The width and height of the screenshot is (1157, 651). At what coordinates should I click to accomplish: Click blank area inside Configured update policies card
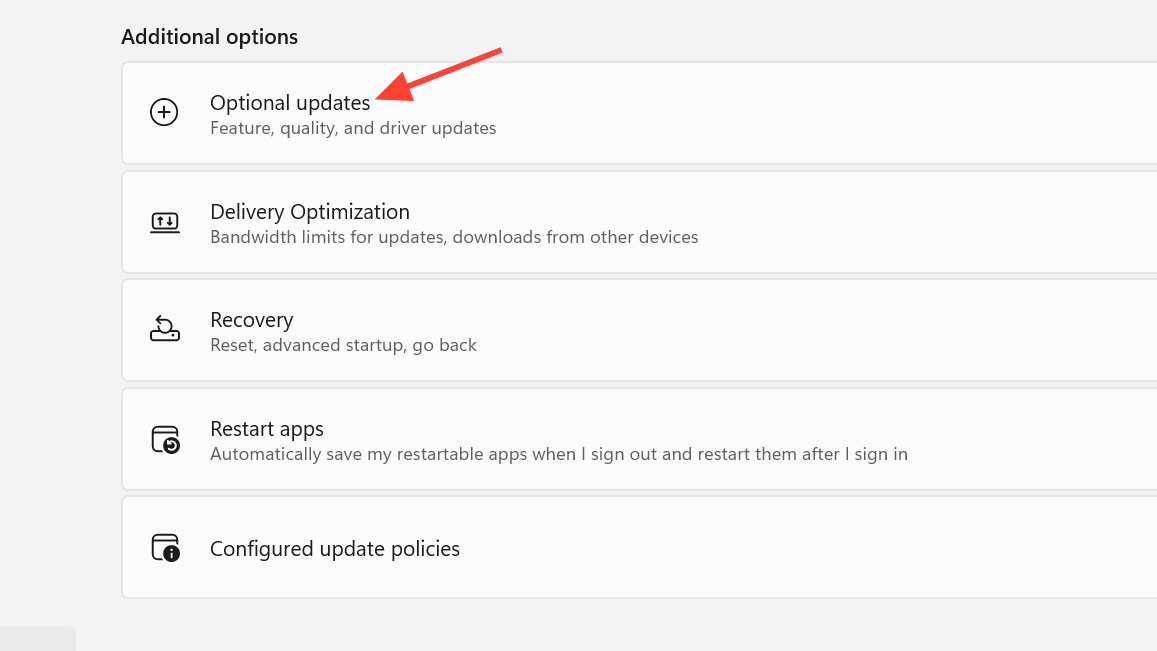[x=812, y=547]
